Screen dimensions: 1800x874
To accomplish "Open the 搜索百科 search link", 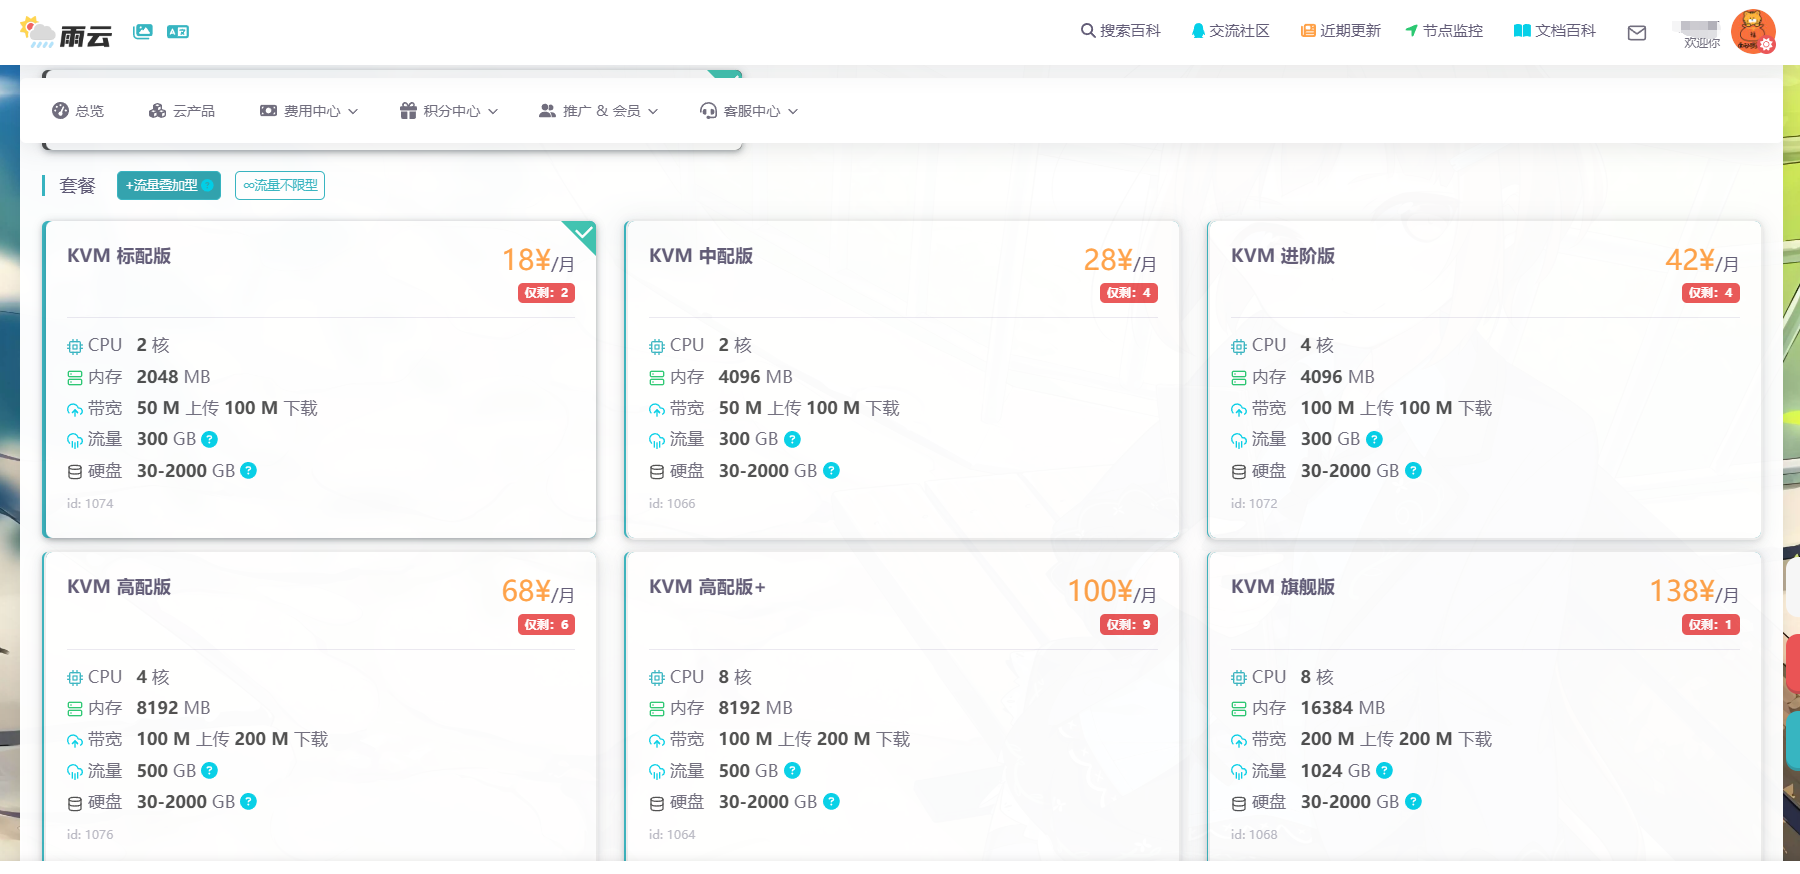I will point(1120,31).
